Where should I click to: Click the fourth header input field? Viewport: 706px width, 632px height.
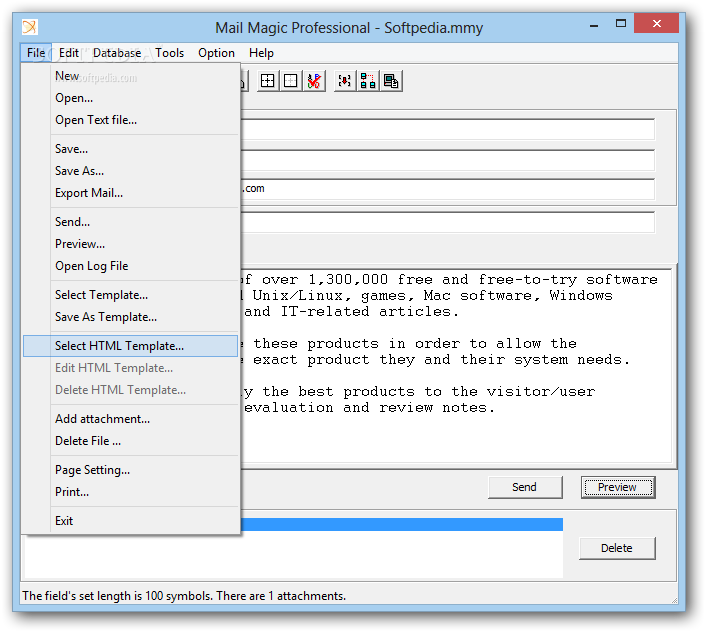tap(448, 222)
